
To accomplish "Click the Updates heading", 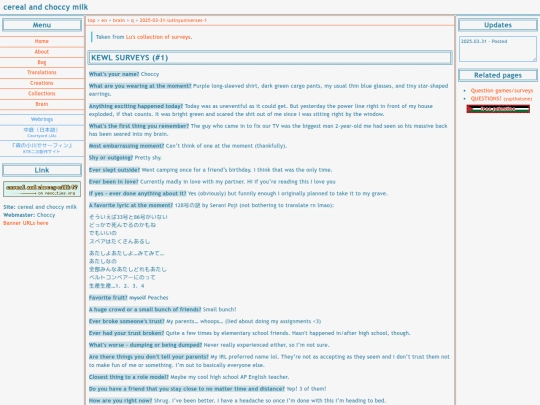I will pos(498,25).
